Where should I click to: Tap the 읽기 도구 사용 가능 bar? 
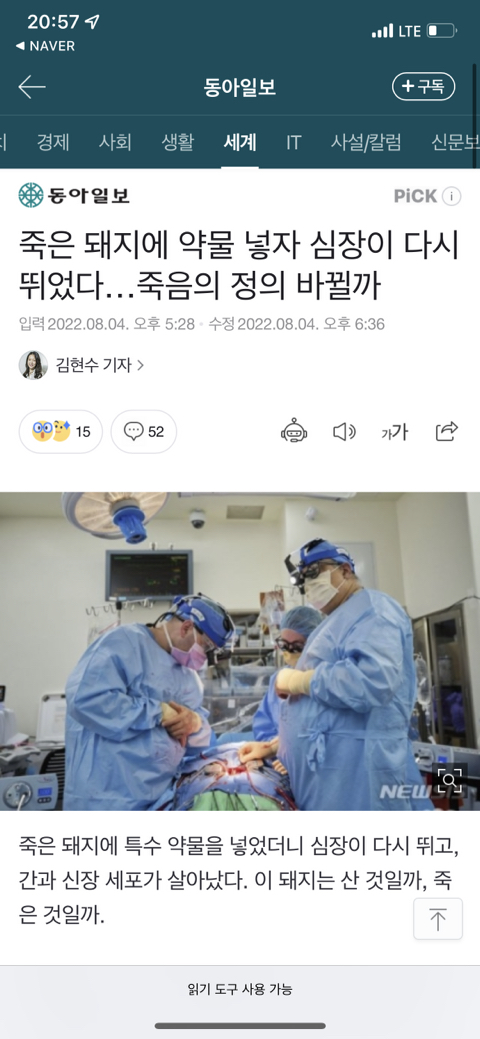(240, 990)
